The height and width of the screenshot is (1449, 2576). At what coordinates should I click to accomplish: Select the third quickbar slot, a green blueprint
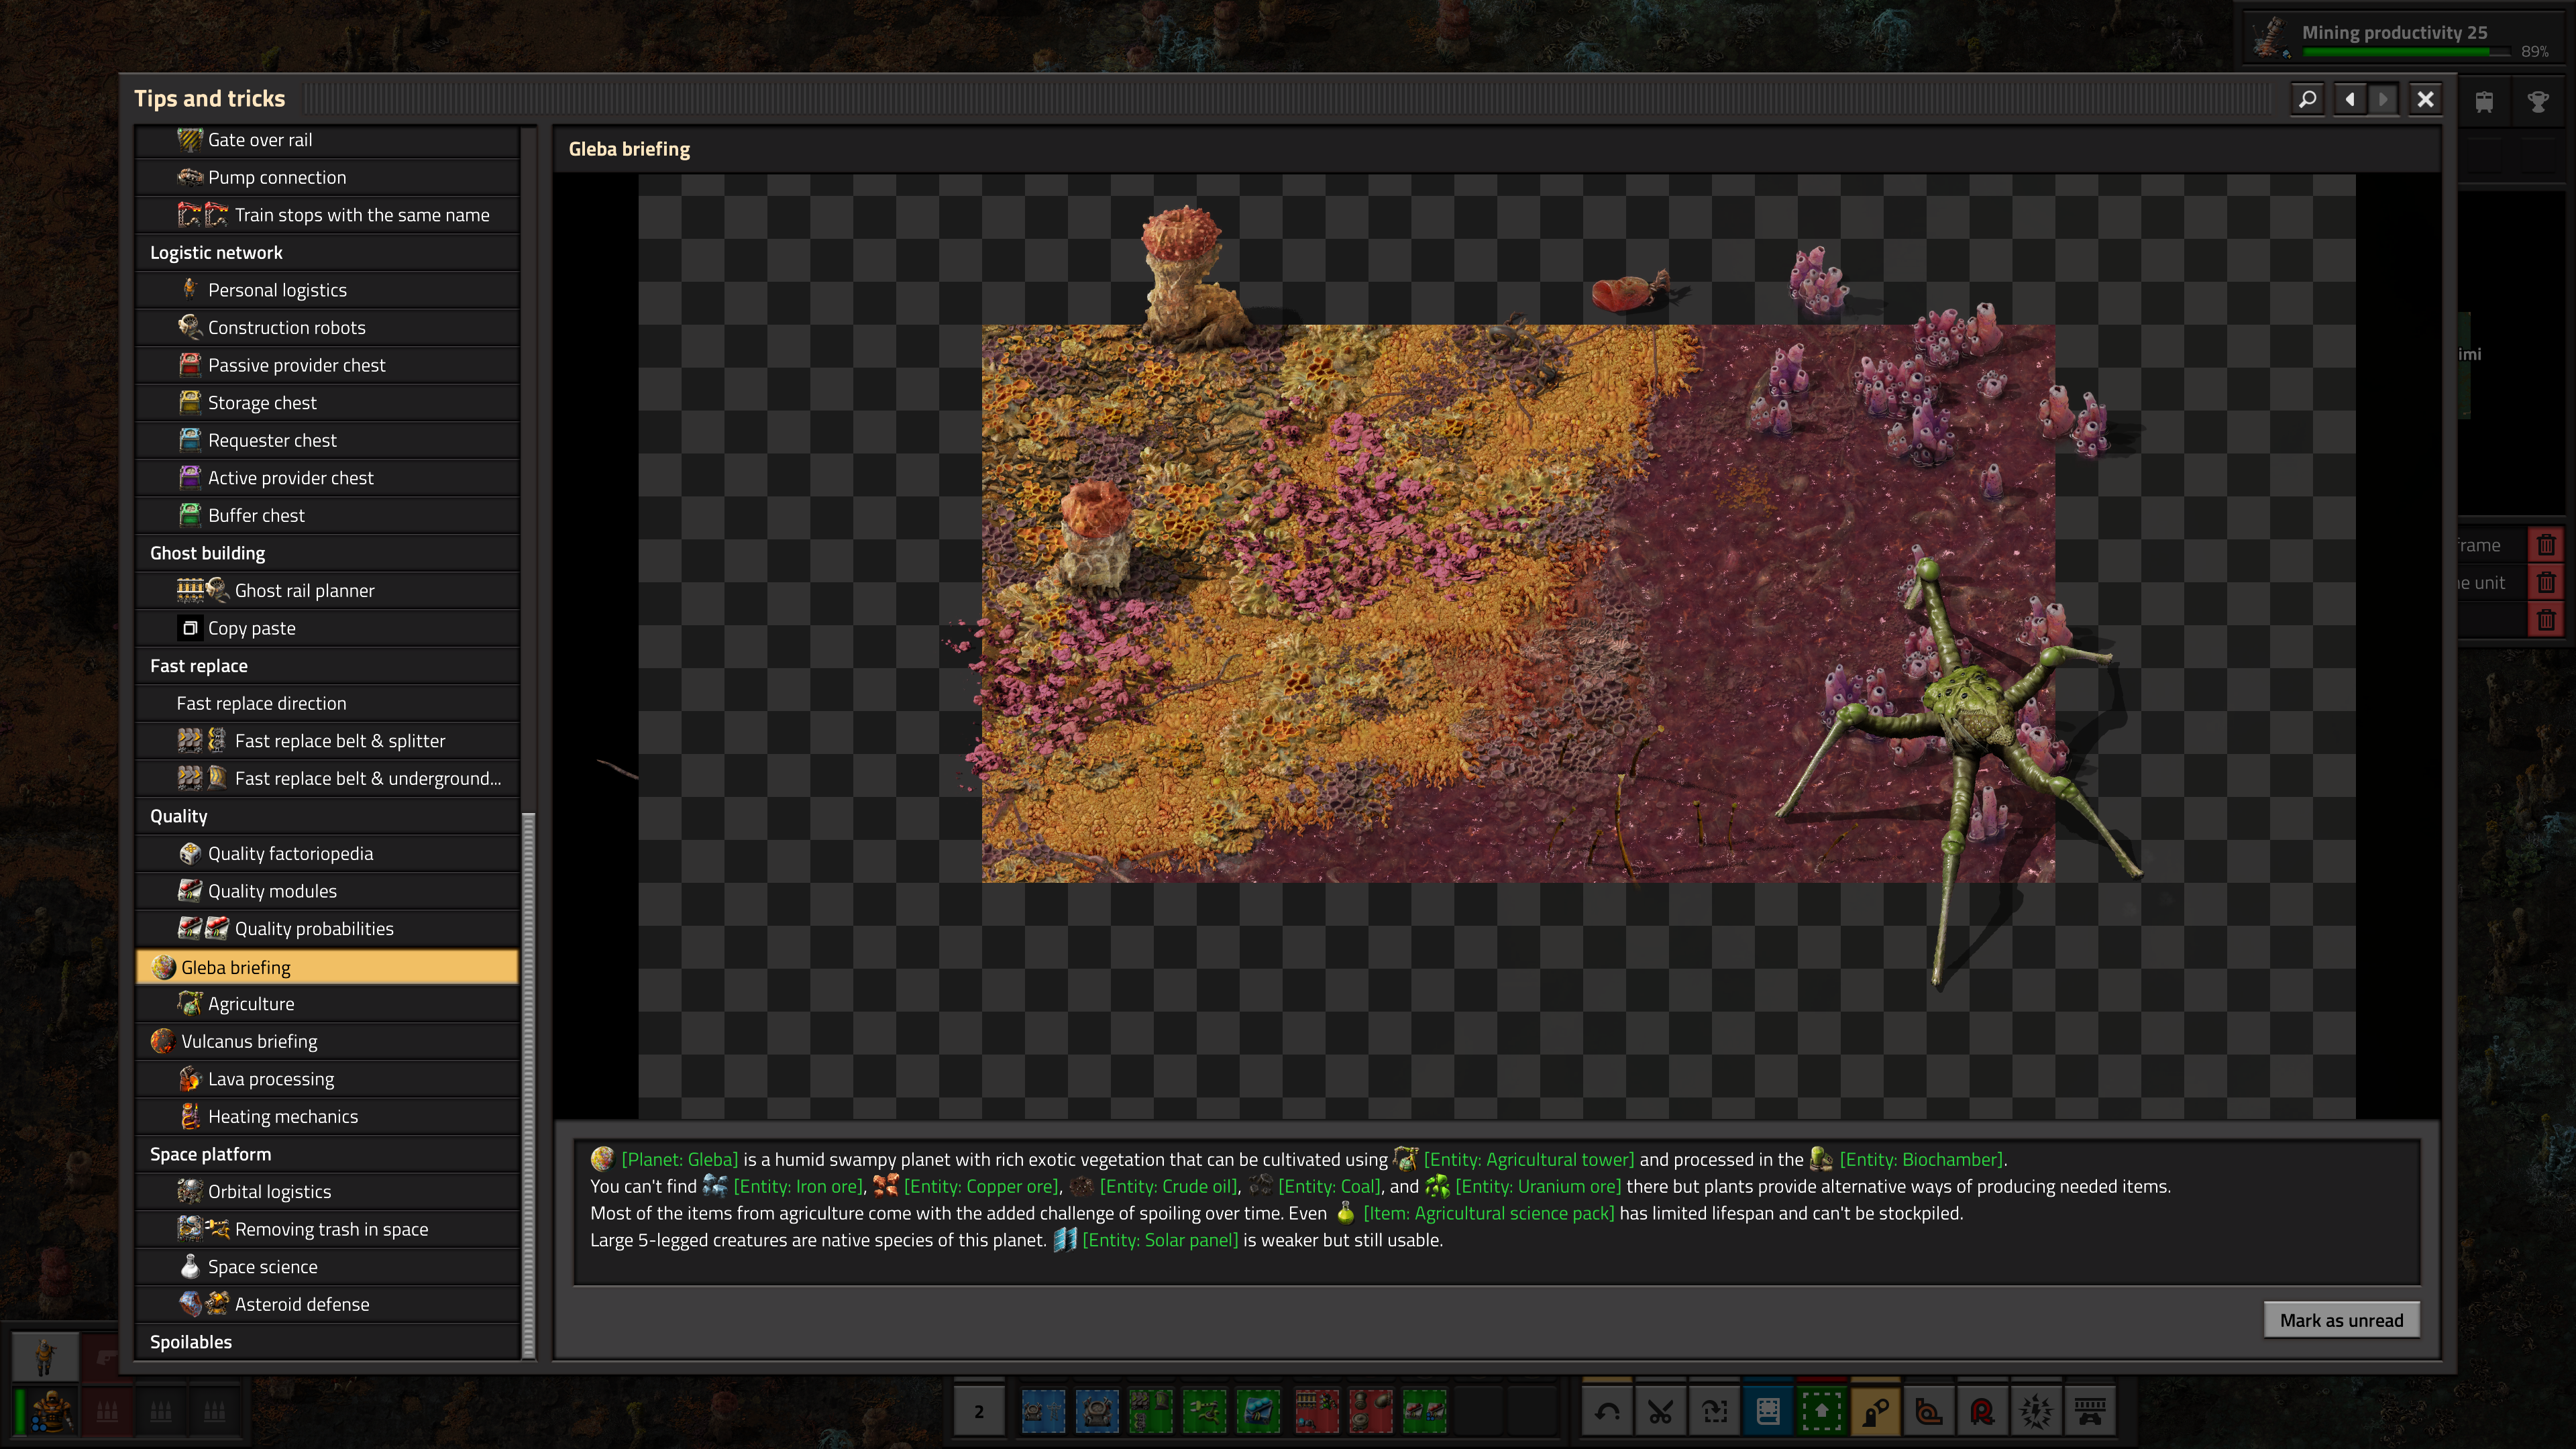[1151, 1411]
